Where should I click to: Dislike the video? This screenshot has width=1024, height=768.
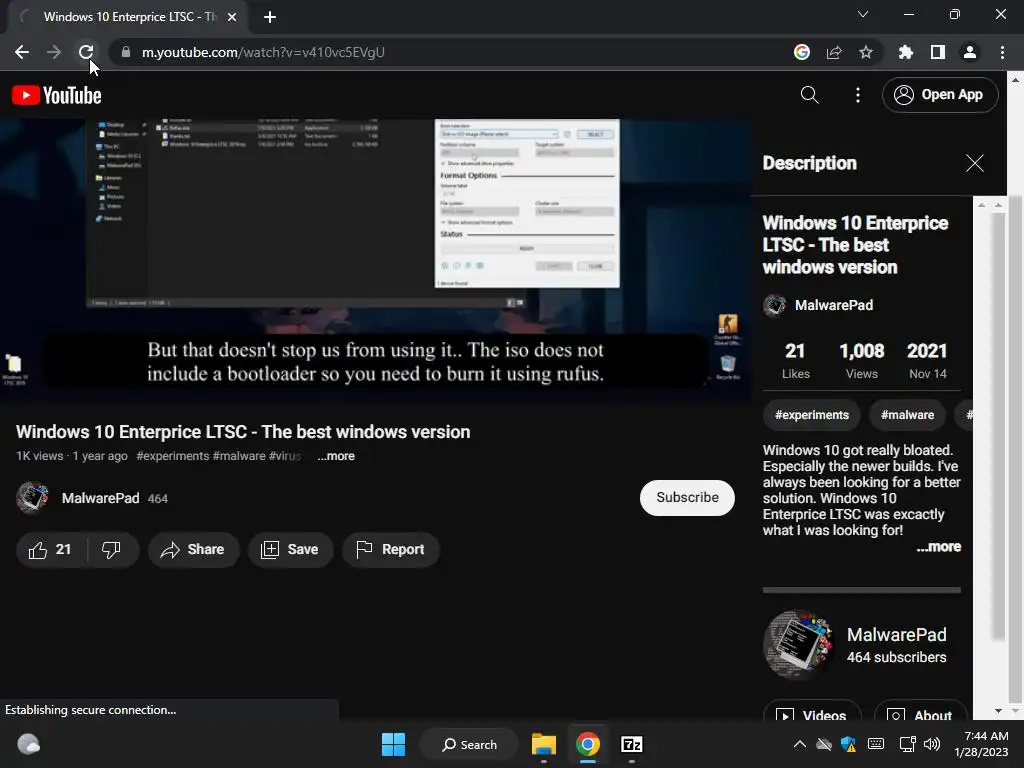tap(112, 550)
